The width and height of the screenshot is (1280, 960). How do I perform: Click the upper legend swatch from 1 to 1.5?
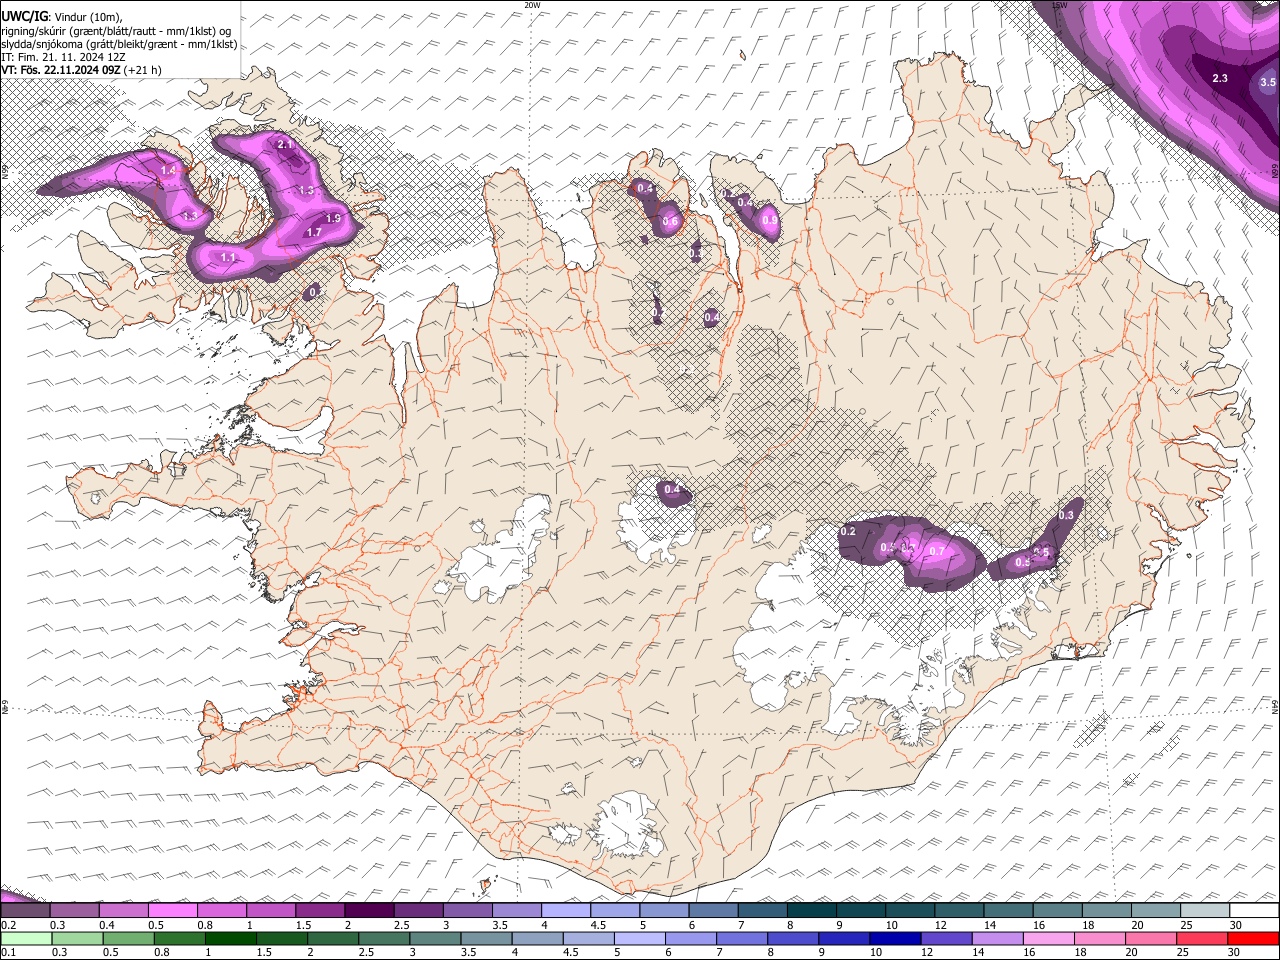pyautogui.click(x=270, y=911)
